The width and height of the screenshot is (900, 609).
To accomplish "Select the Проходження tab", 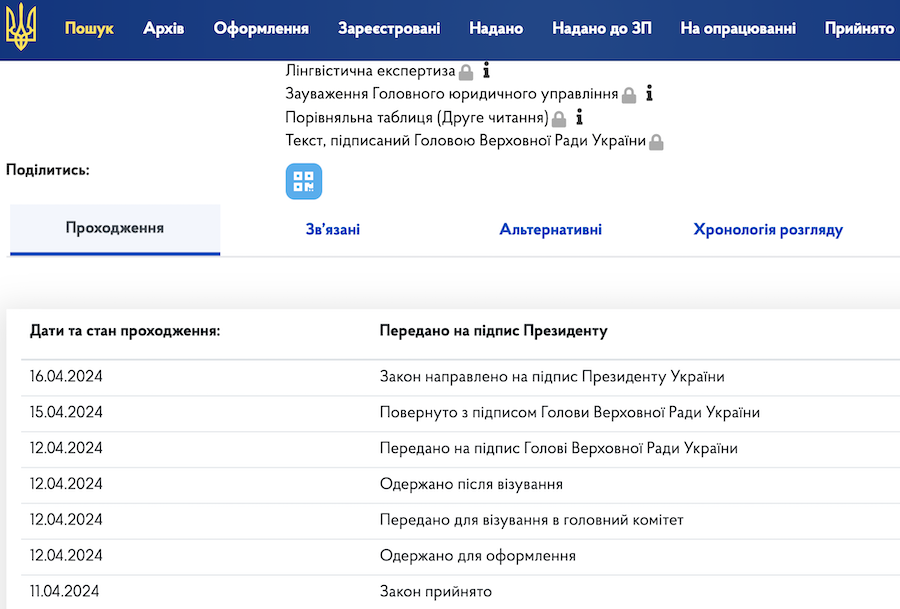I will tap(115, 228).
